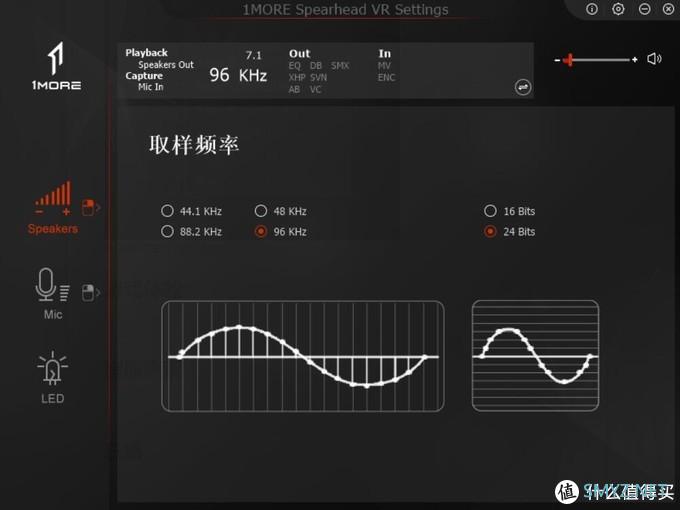The height and width of the screenshot is (510, 680).
Task: Open the settings gear icon
Action: tap(618, 9)
